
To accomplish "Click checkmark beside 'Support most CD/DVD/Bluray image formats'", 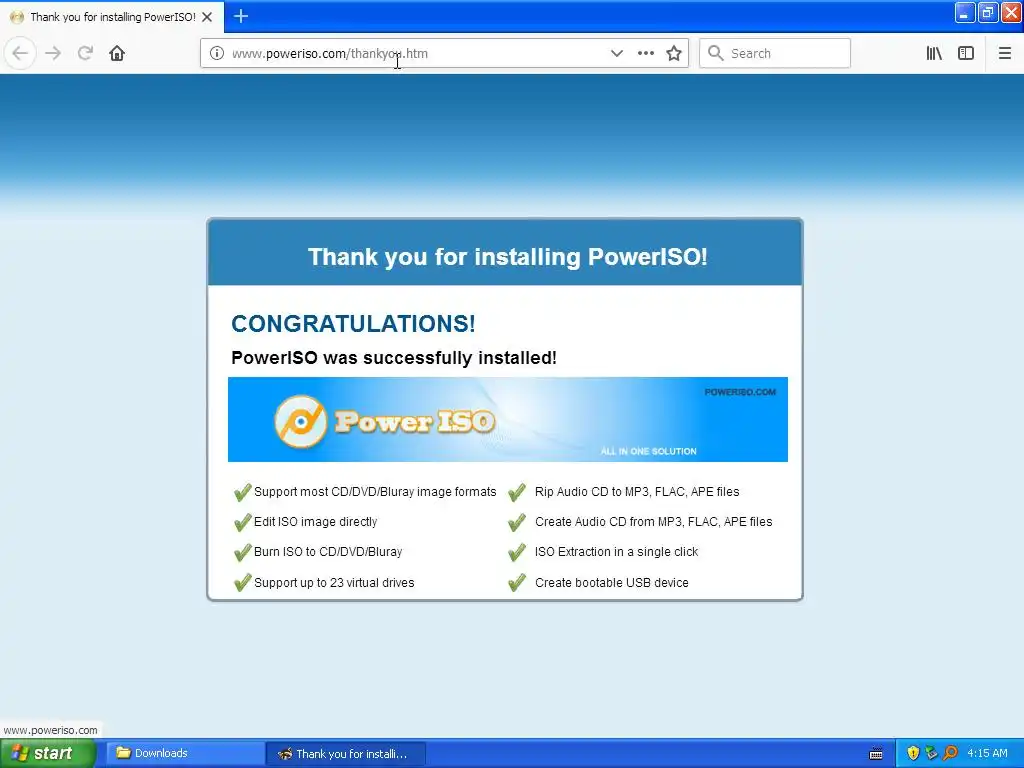I will pos(242,492).
